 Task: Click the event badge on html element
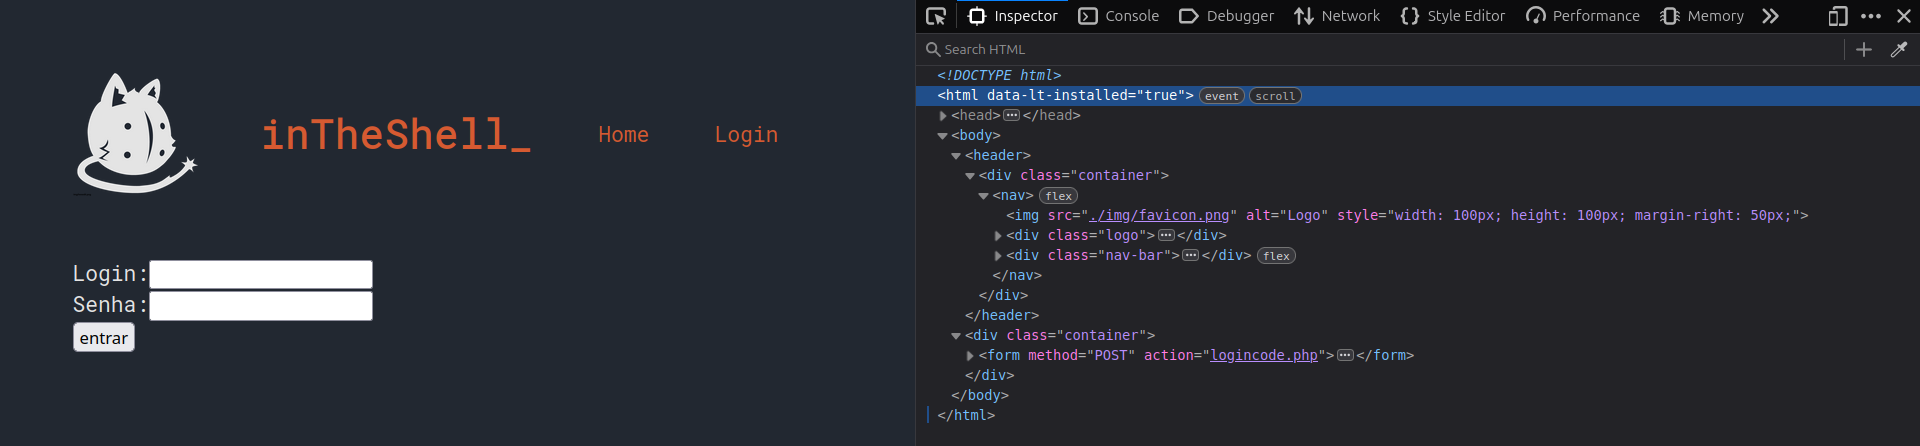pos(1221,96)
